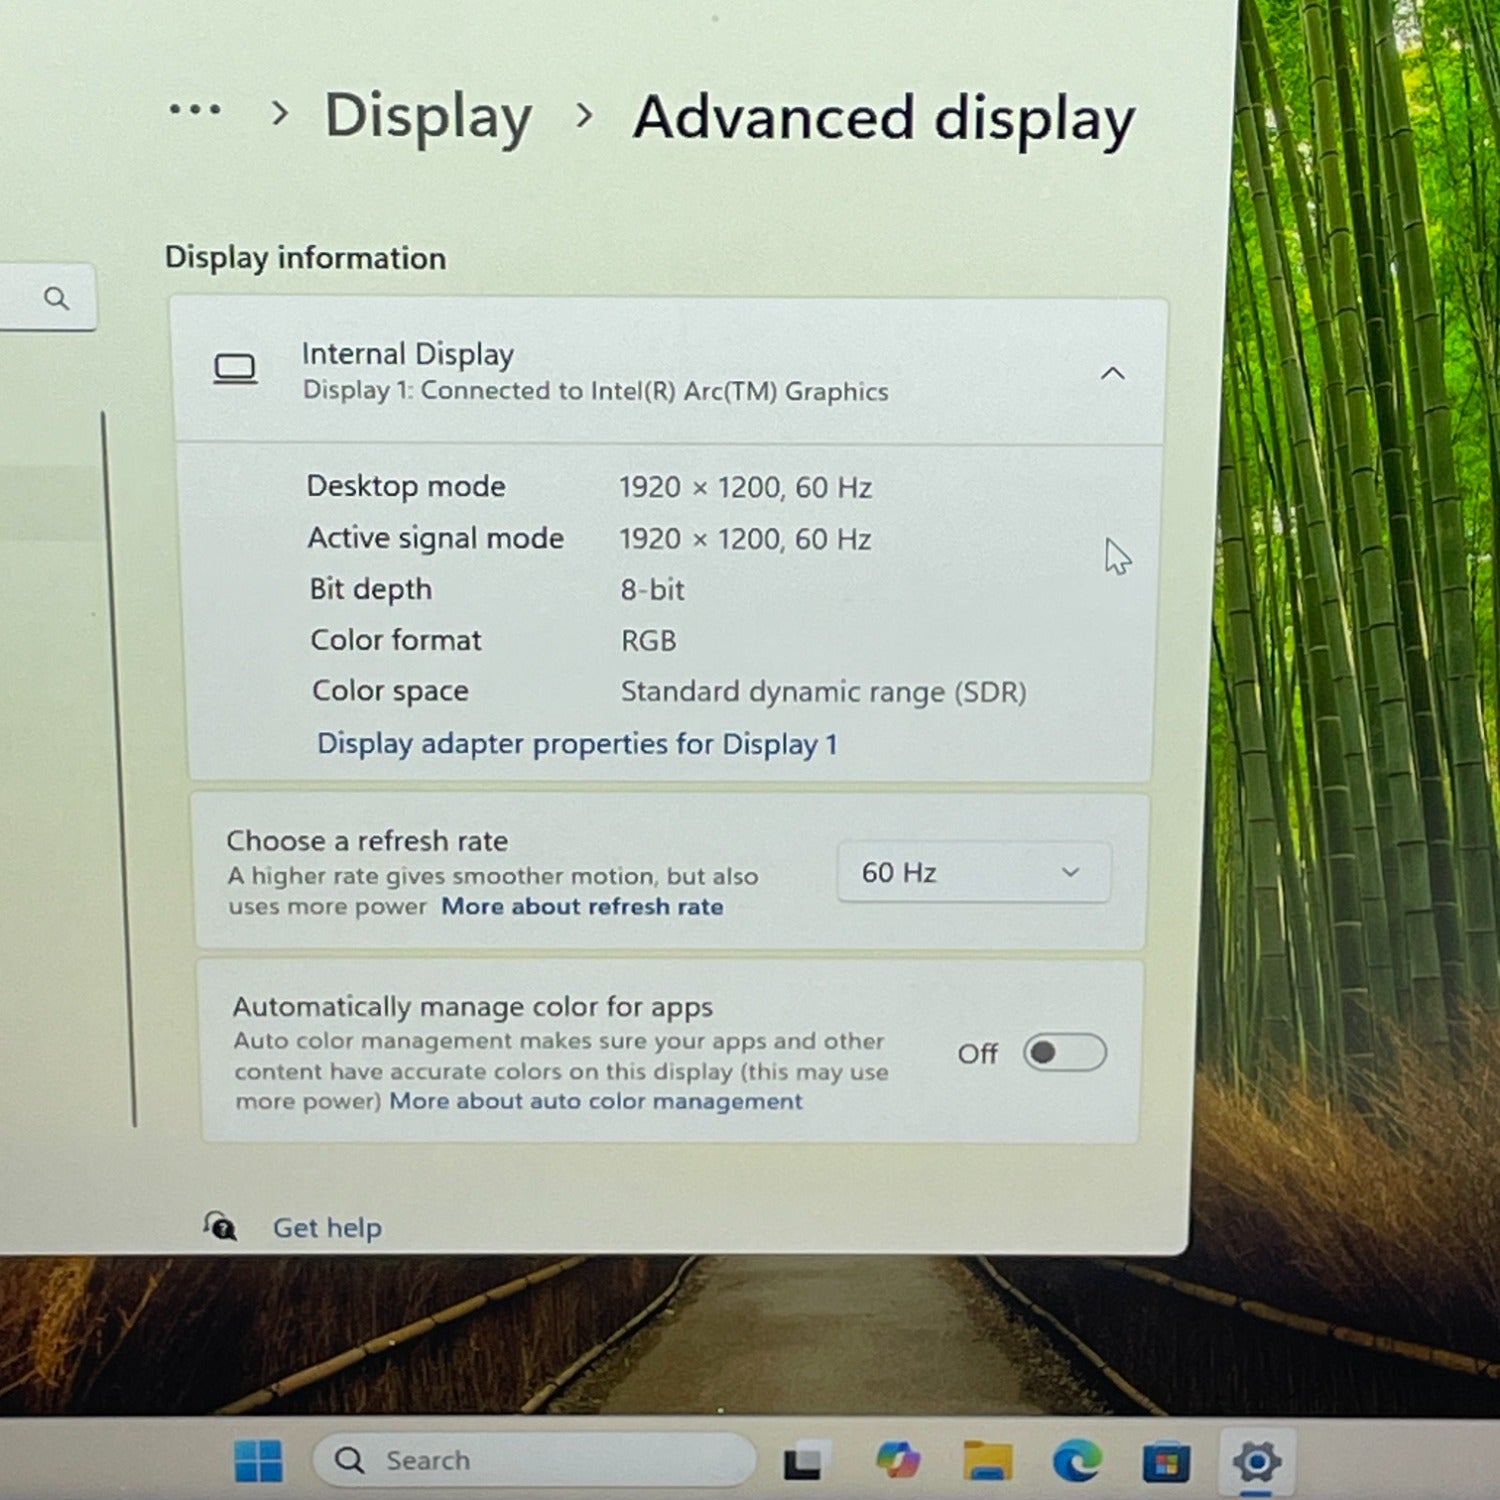Click the Settings gear taskbar icon

pos(1257,1462)
